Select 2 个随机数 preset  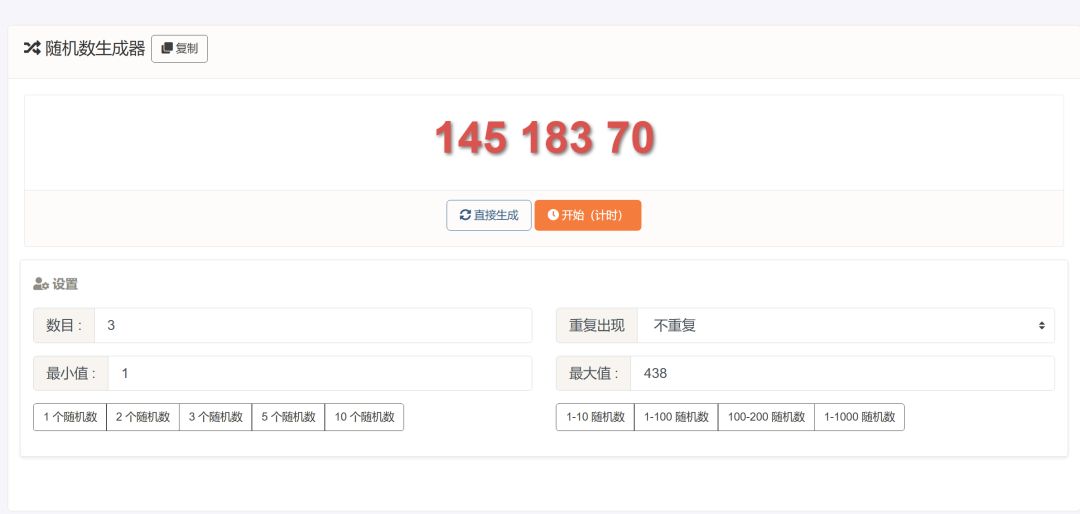click(143, 417)
